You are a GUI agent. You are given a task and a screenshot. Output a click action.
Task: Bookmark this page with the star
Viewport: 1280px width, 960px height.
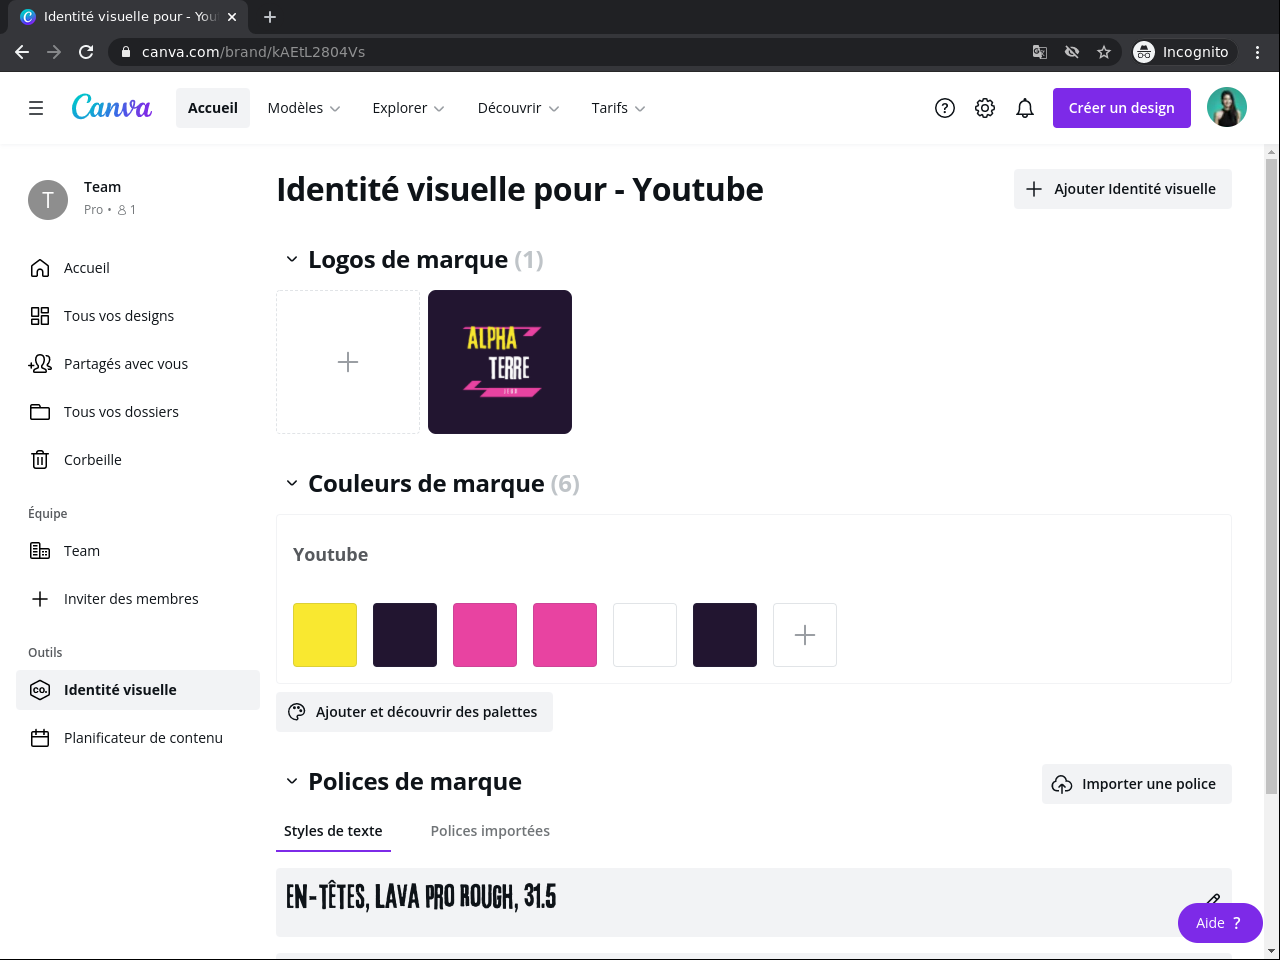[x=1104, y=52]
